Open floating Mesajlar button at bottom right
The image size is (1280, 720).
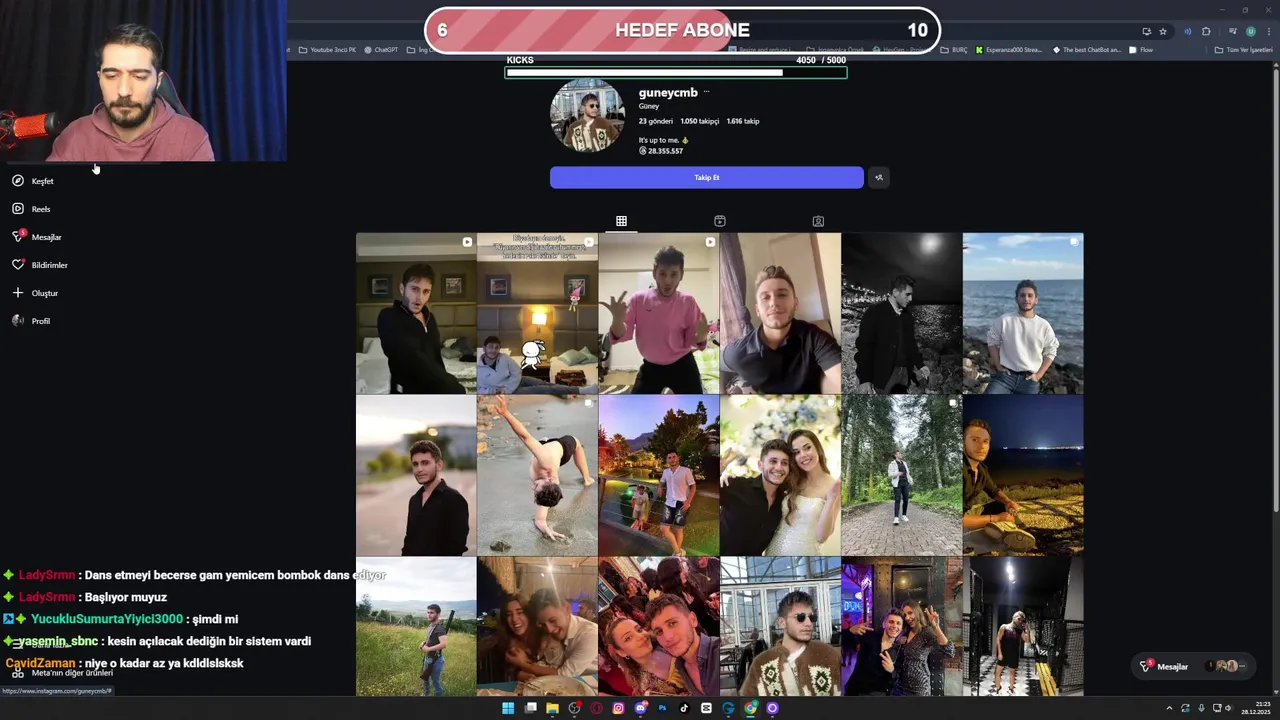(x=1193, y=666)
